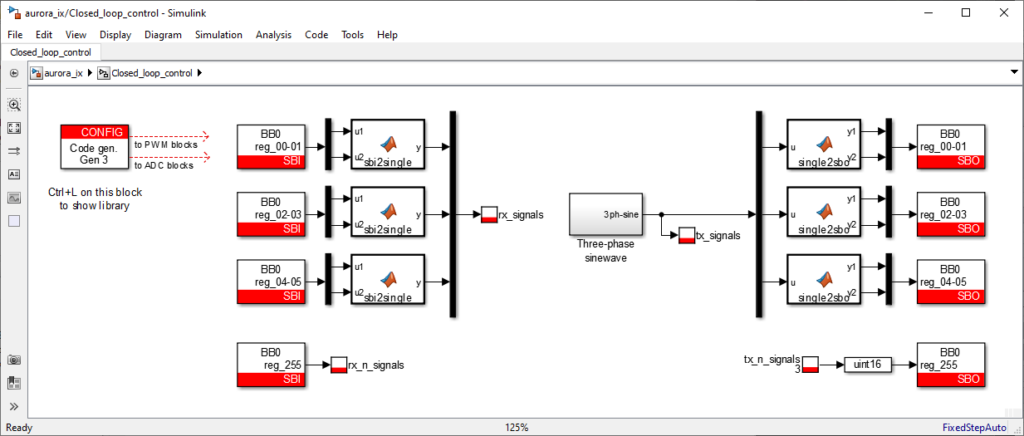
Task: Click the screenshot camera icon
Action: 14,360
